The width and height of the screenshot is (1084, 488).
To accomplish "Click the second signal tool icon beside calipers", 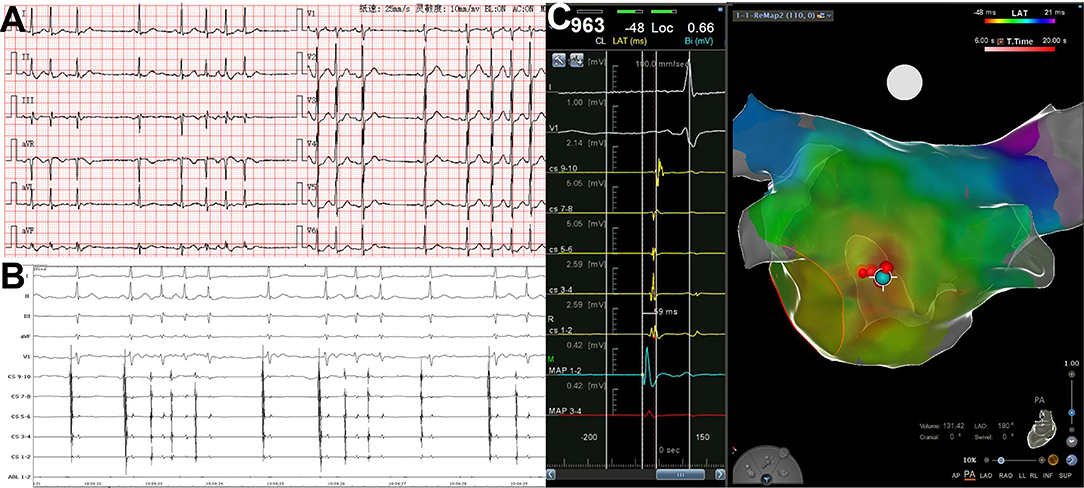I will [577, 60].
